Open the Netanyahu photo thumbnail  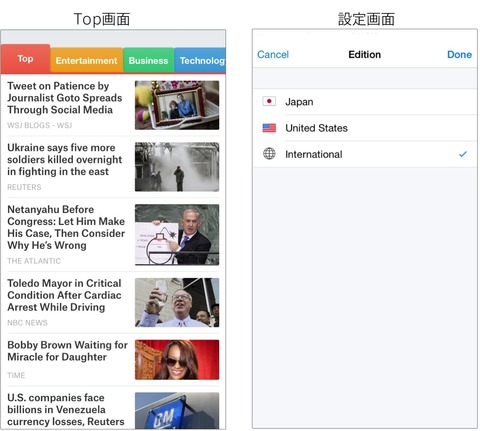pyautogui.click(x=177, y=235)
